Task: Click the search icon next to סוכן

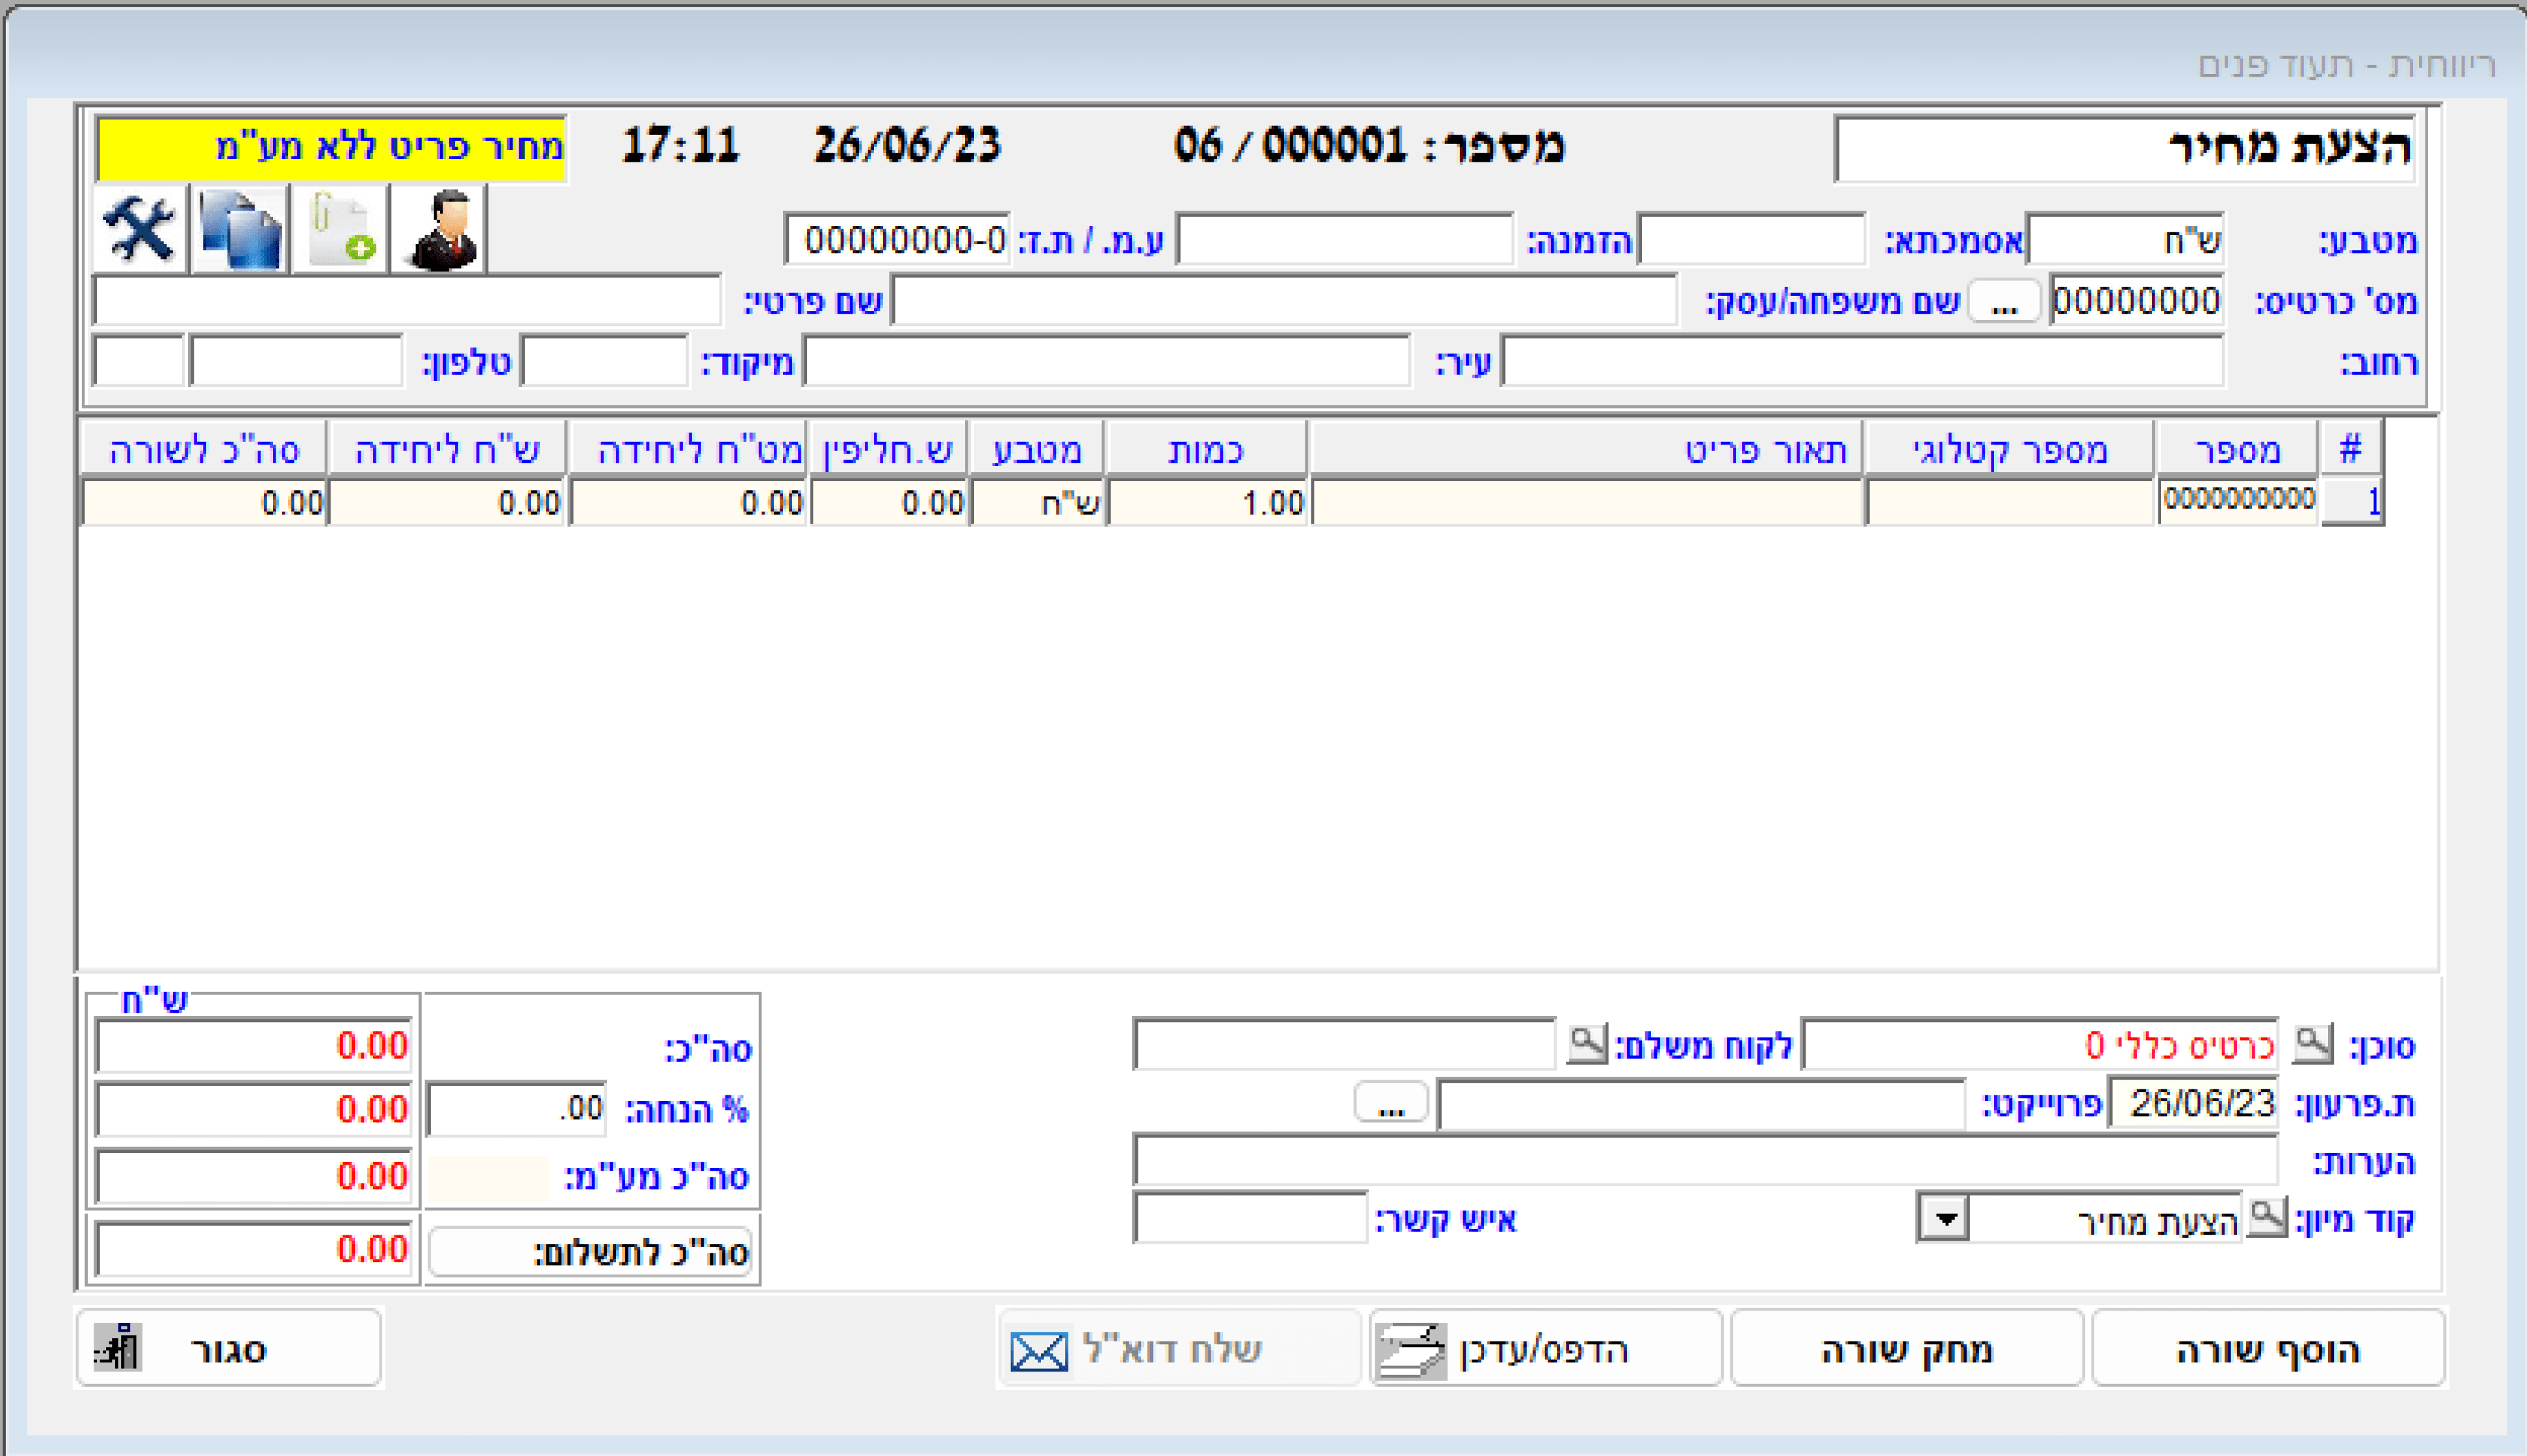Action: point(2312,1044)
